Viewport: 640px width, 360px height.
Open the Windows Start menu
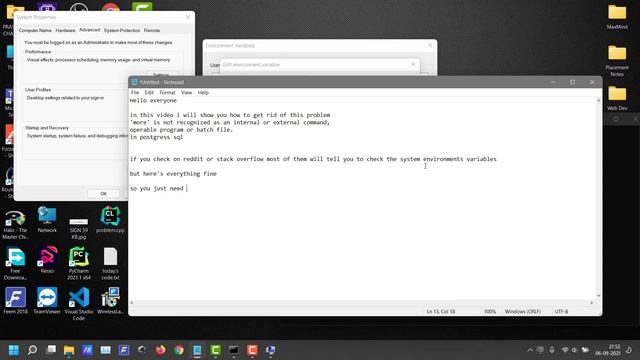pyautogui.click(x=14, y=350)
